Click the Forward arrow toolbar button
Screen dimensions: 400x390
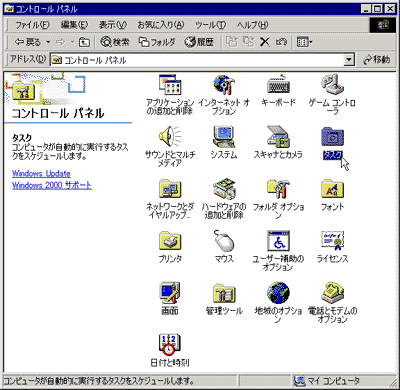[61, 42]
